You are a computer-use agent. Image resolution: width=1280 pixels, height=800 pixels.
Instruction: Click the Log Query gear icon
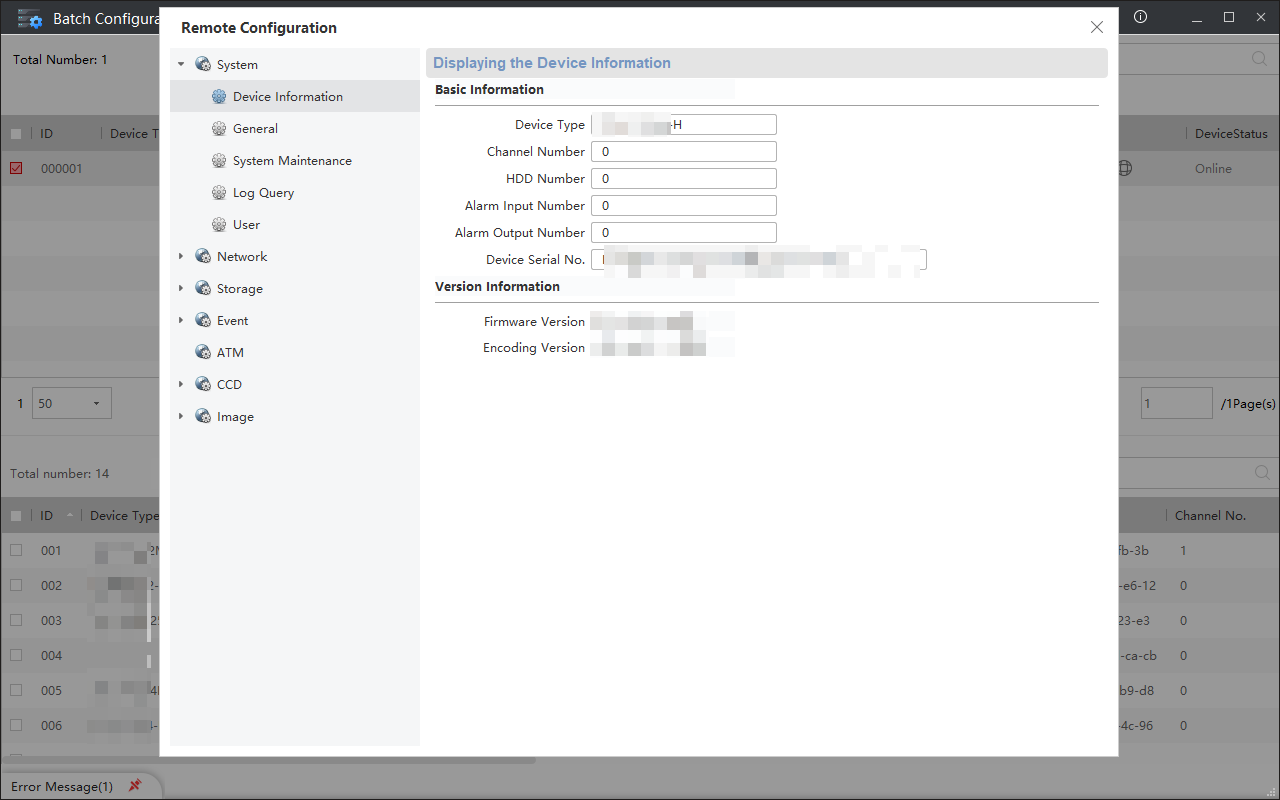tap(218, 192)
